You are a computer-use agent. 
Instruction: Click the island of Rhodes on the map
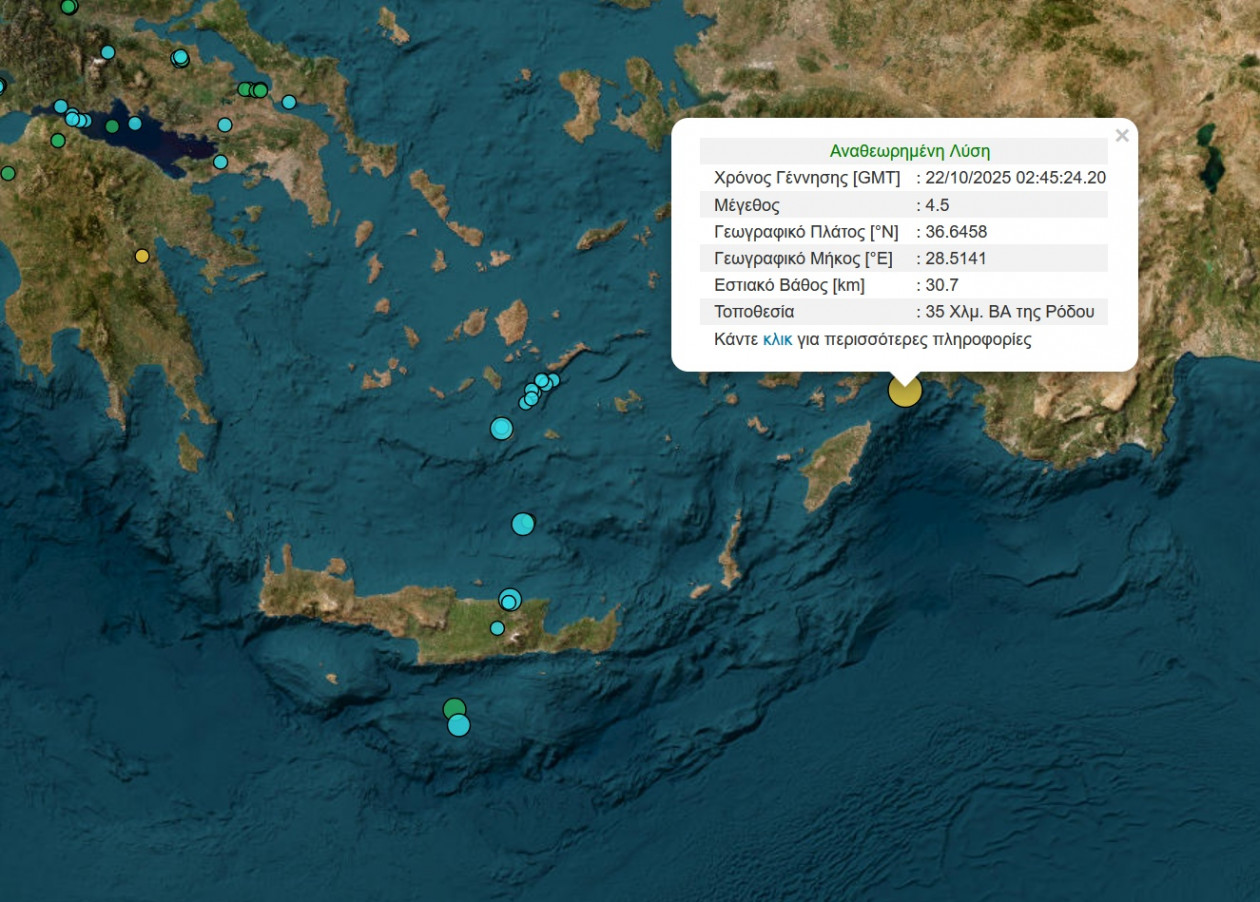[836, 463]
